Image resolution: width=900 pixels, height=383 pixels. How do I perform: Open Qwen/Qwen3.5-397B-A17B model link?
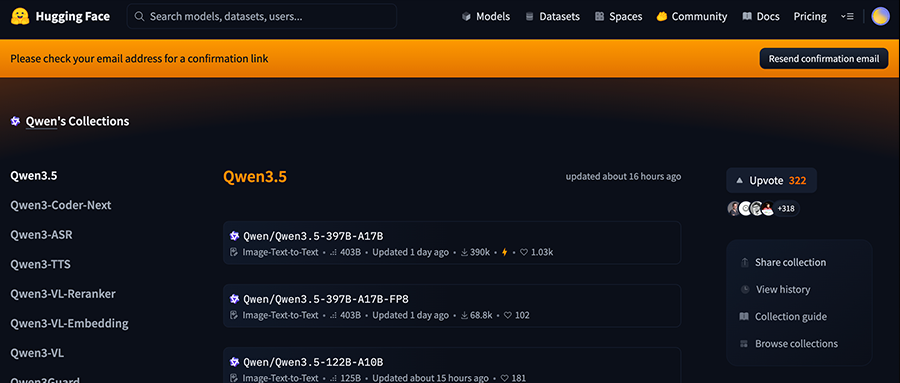tap(313, 235)
